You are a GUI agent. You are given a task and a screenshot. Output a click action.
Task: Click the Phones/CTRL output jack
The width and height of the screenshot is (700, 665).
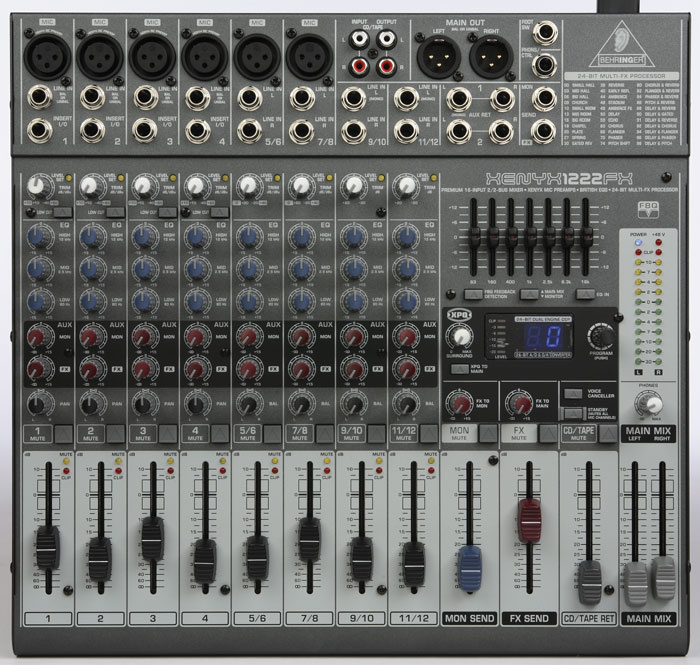[x=544, y=65]
